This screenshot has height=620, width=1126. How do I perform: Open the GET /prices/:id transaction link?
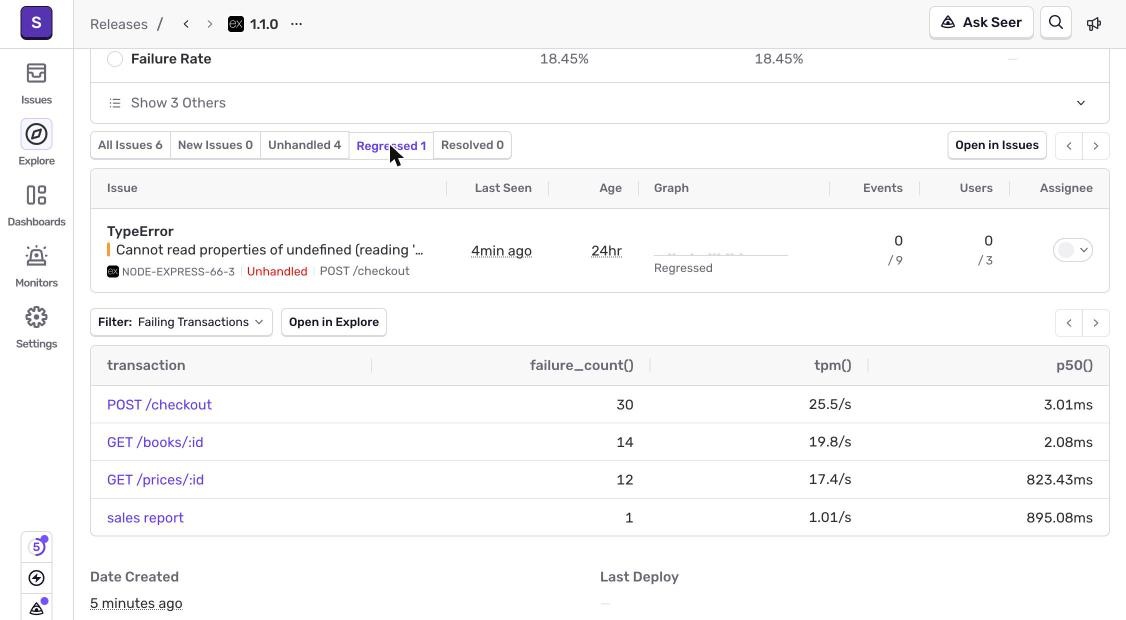pos(155,479)
